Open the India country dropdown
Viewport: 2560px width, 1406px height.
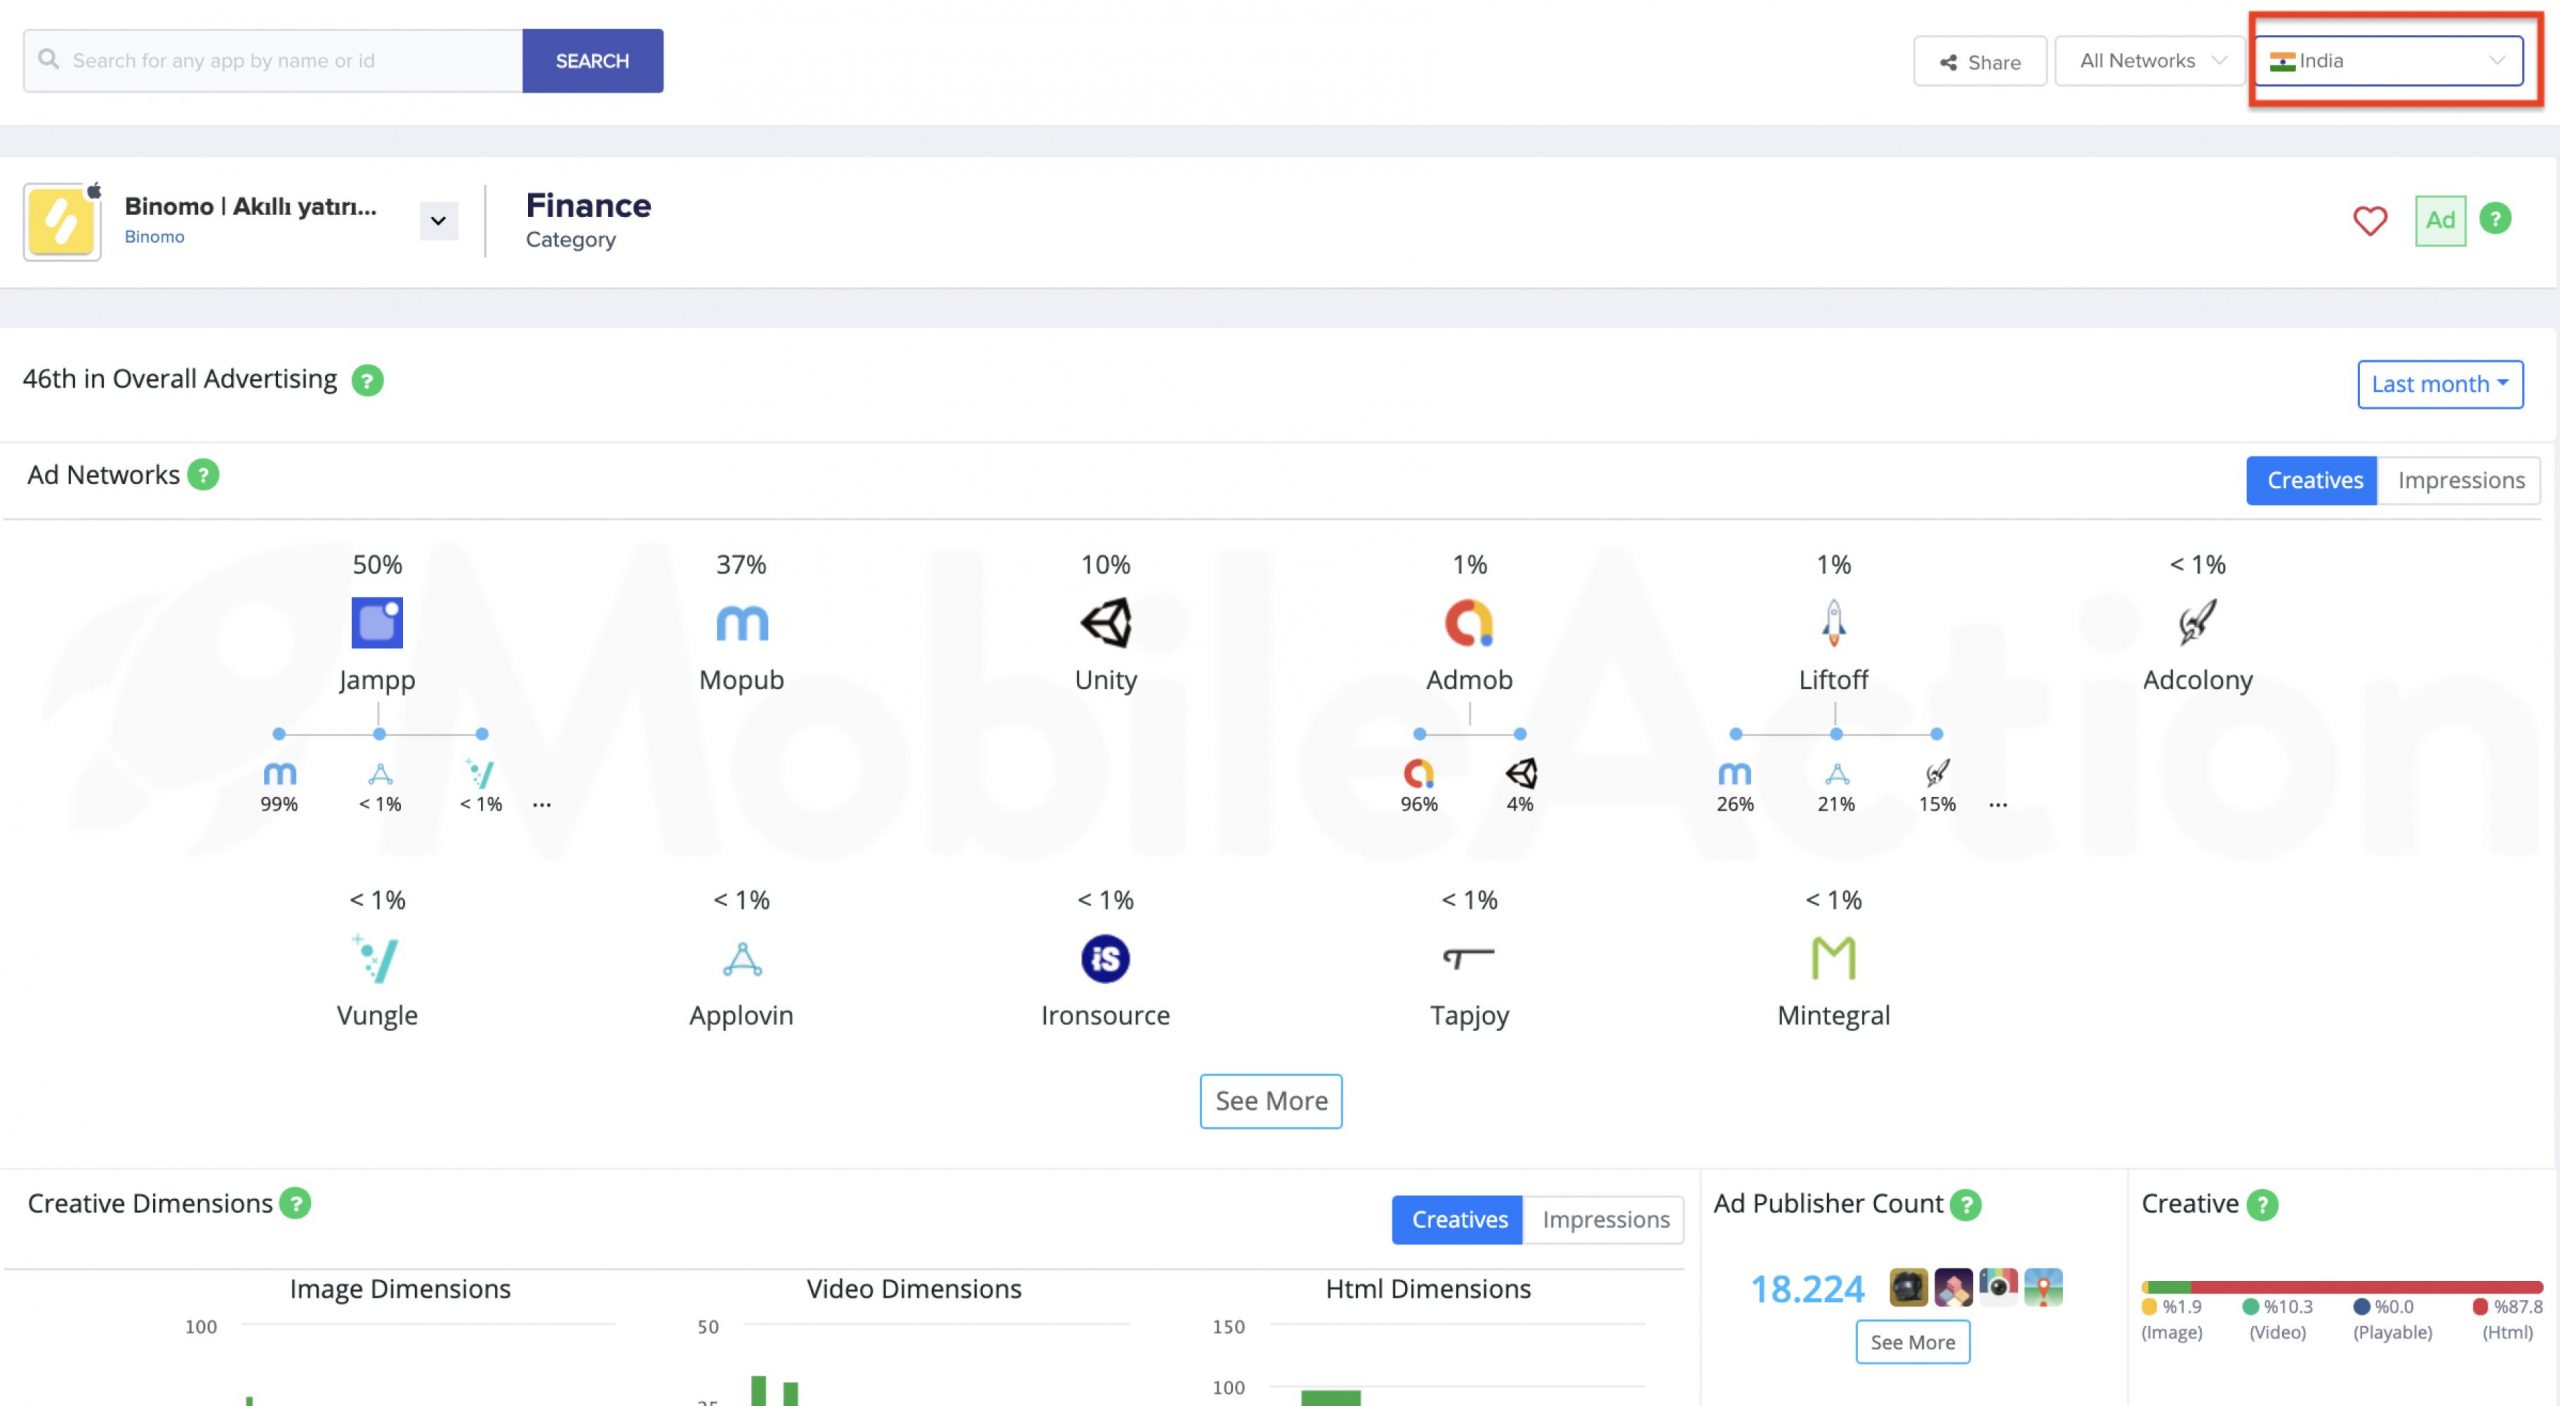(x=2389, y=61)
